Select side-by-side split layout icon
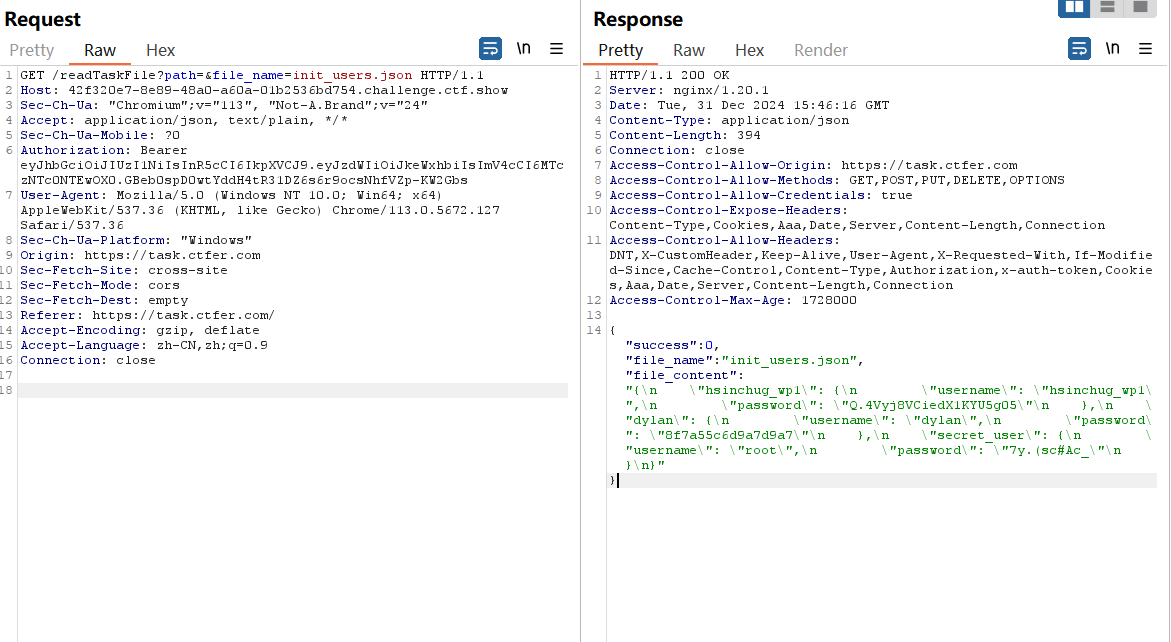 (1074, 8)
